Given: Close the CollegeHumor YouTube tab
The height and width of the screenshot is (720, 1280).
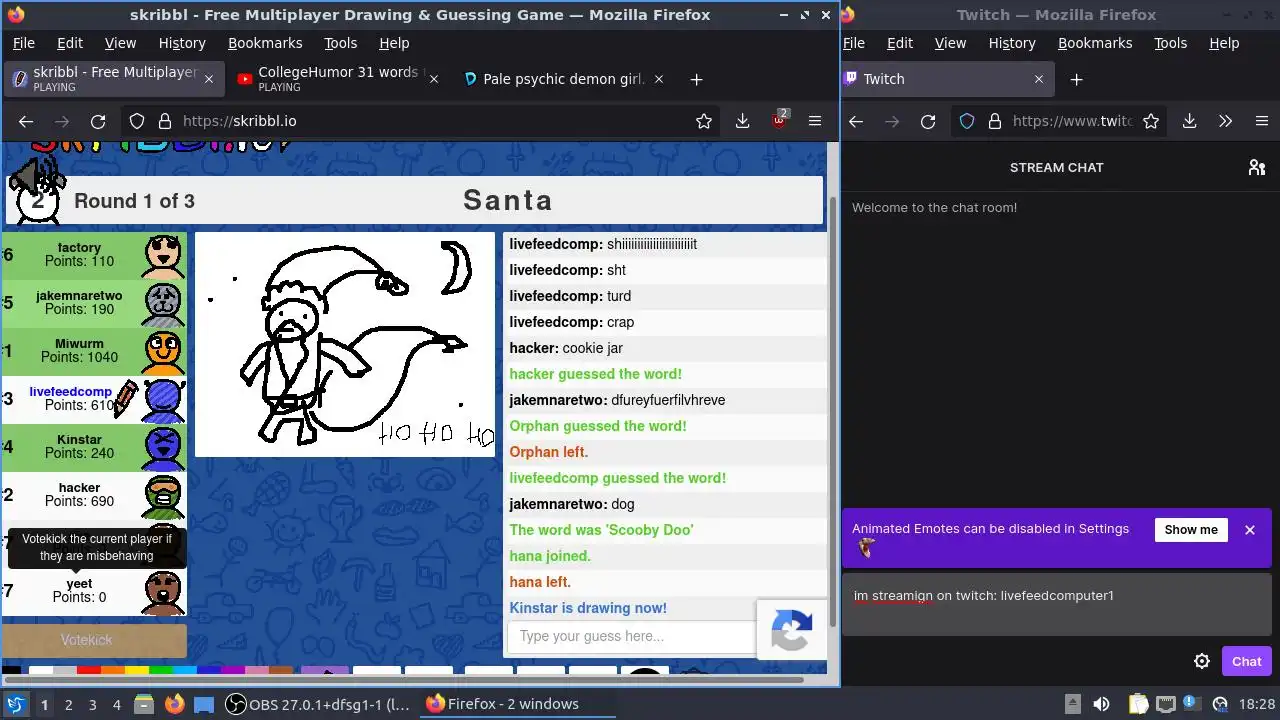Looking at the screenshot, I should pyautogui.click(x=433, y=79).
